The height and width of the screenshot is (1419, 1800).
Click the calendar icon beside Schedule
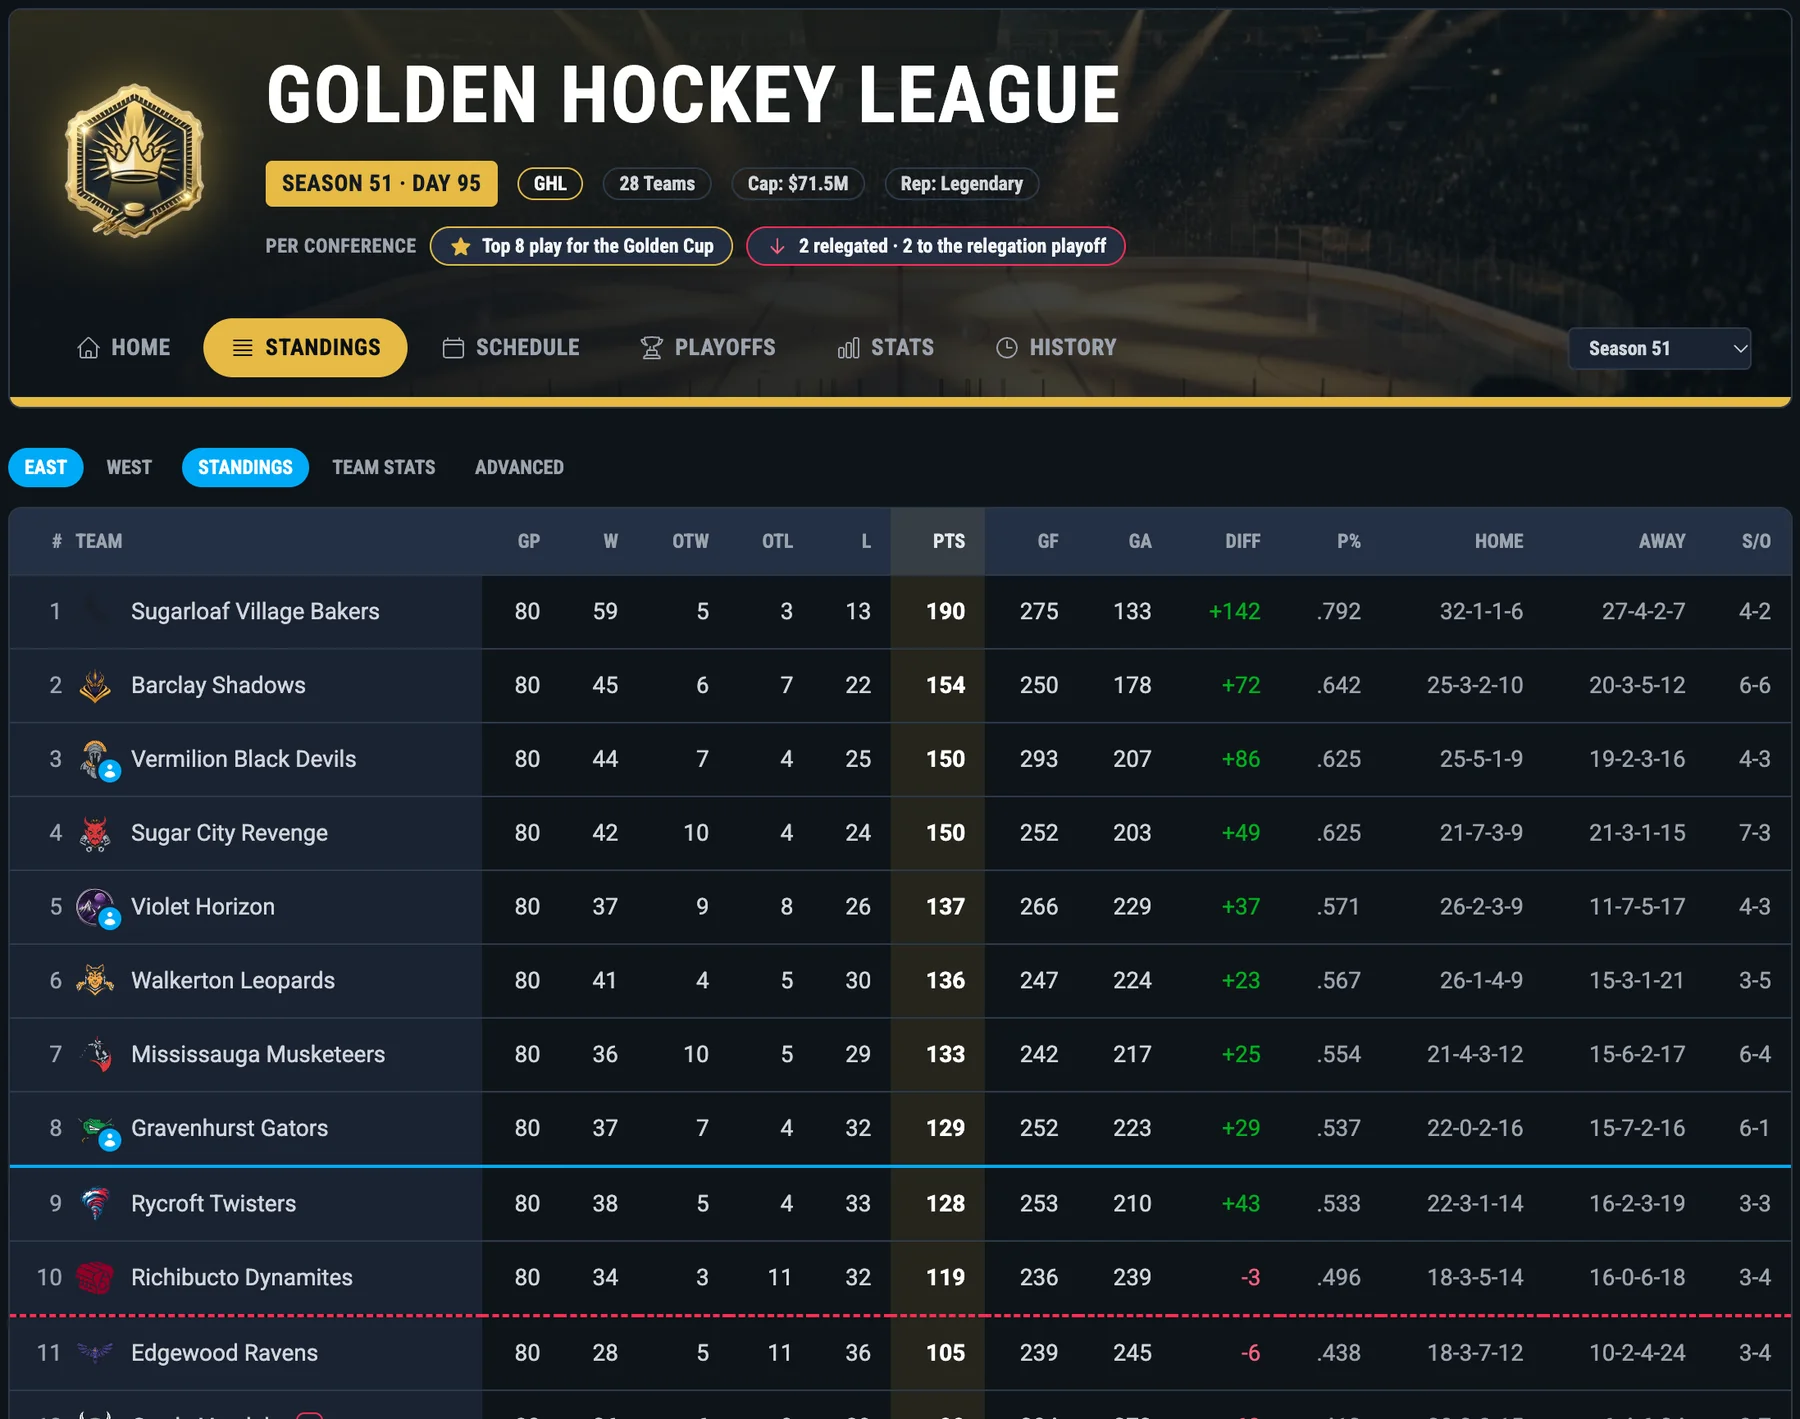tap(453, 348)
